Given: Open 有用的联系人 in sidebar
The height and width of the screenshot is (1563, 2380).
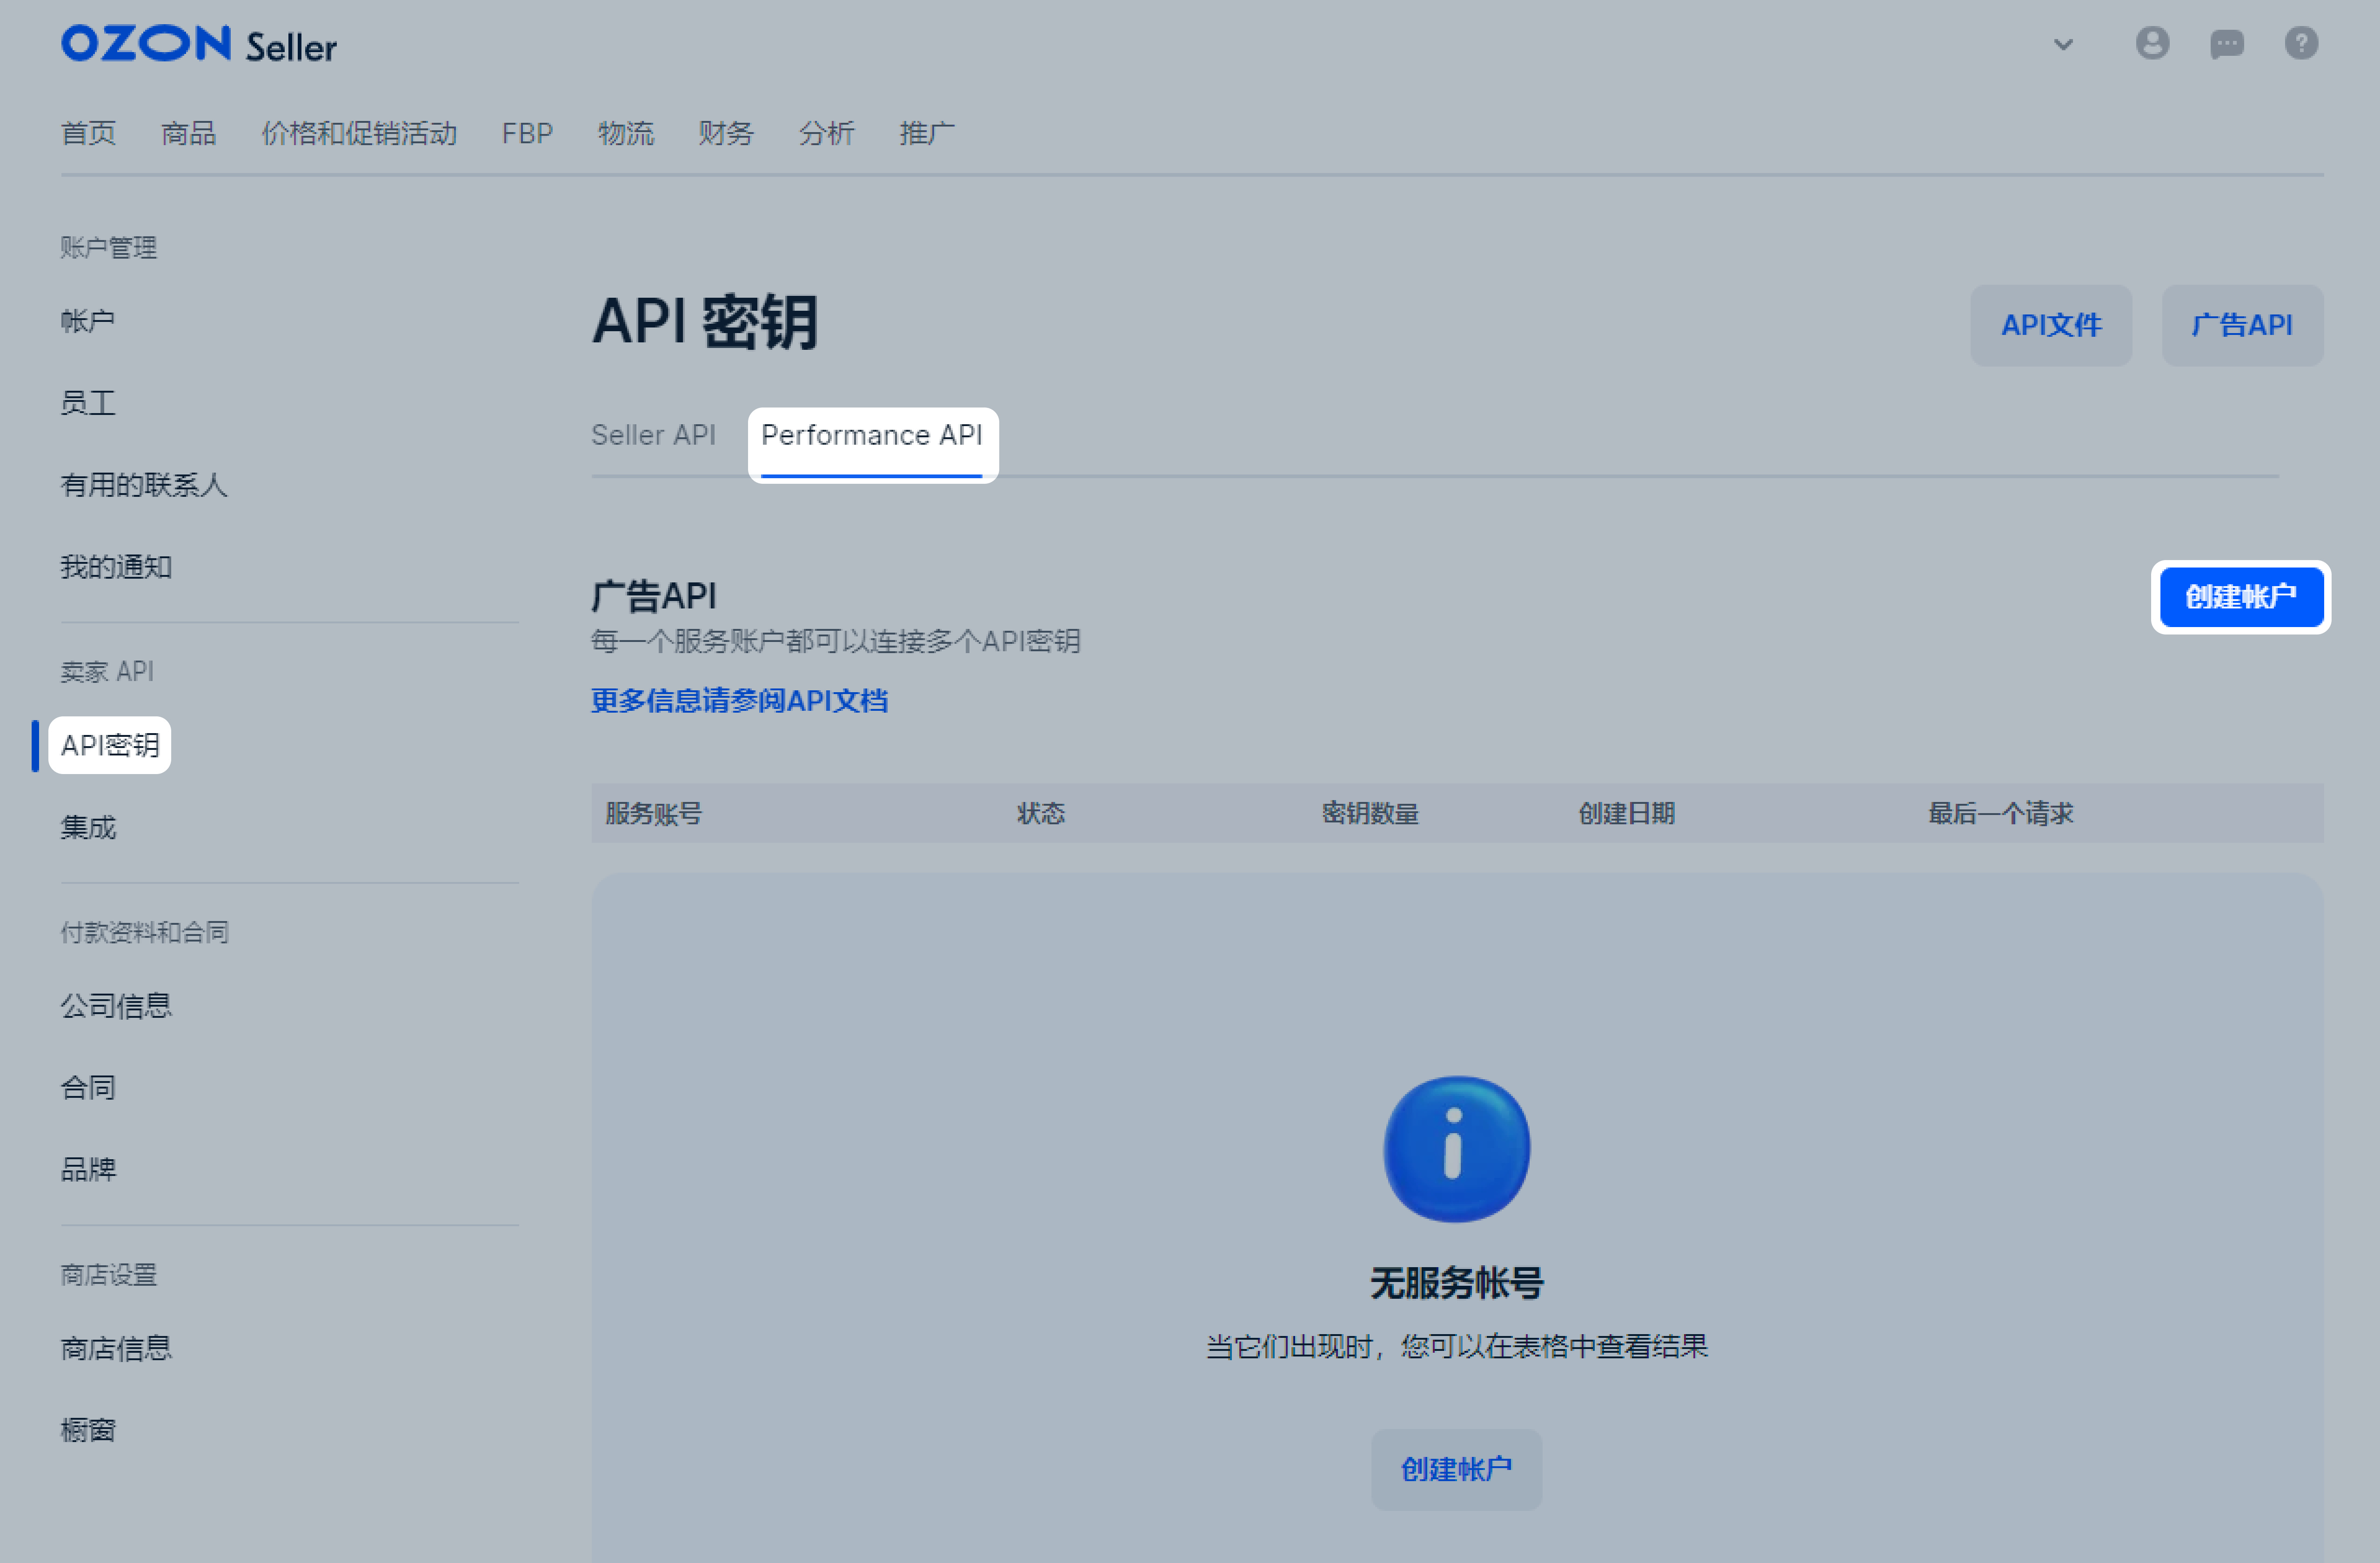Looking at the screenshot, I should tap(144, 485).
